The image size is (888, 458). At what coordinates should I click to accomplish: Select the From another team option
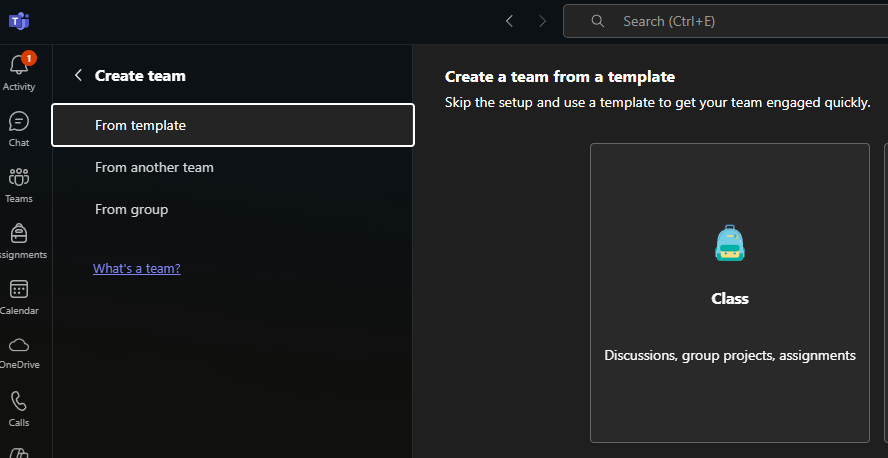click(x=154, y=167)
